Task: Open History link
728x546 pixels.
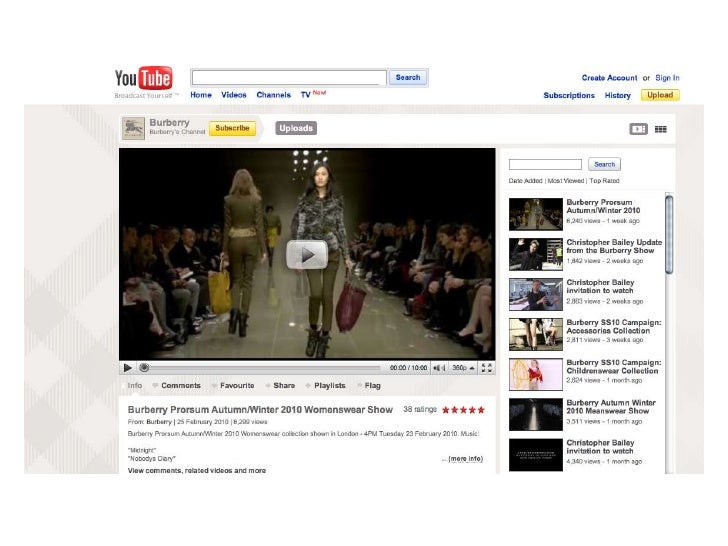Action: tap(618, 95)
